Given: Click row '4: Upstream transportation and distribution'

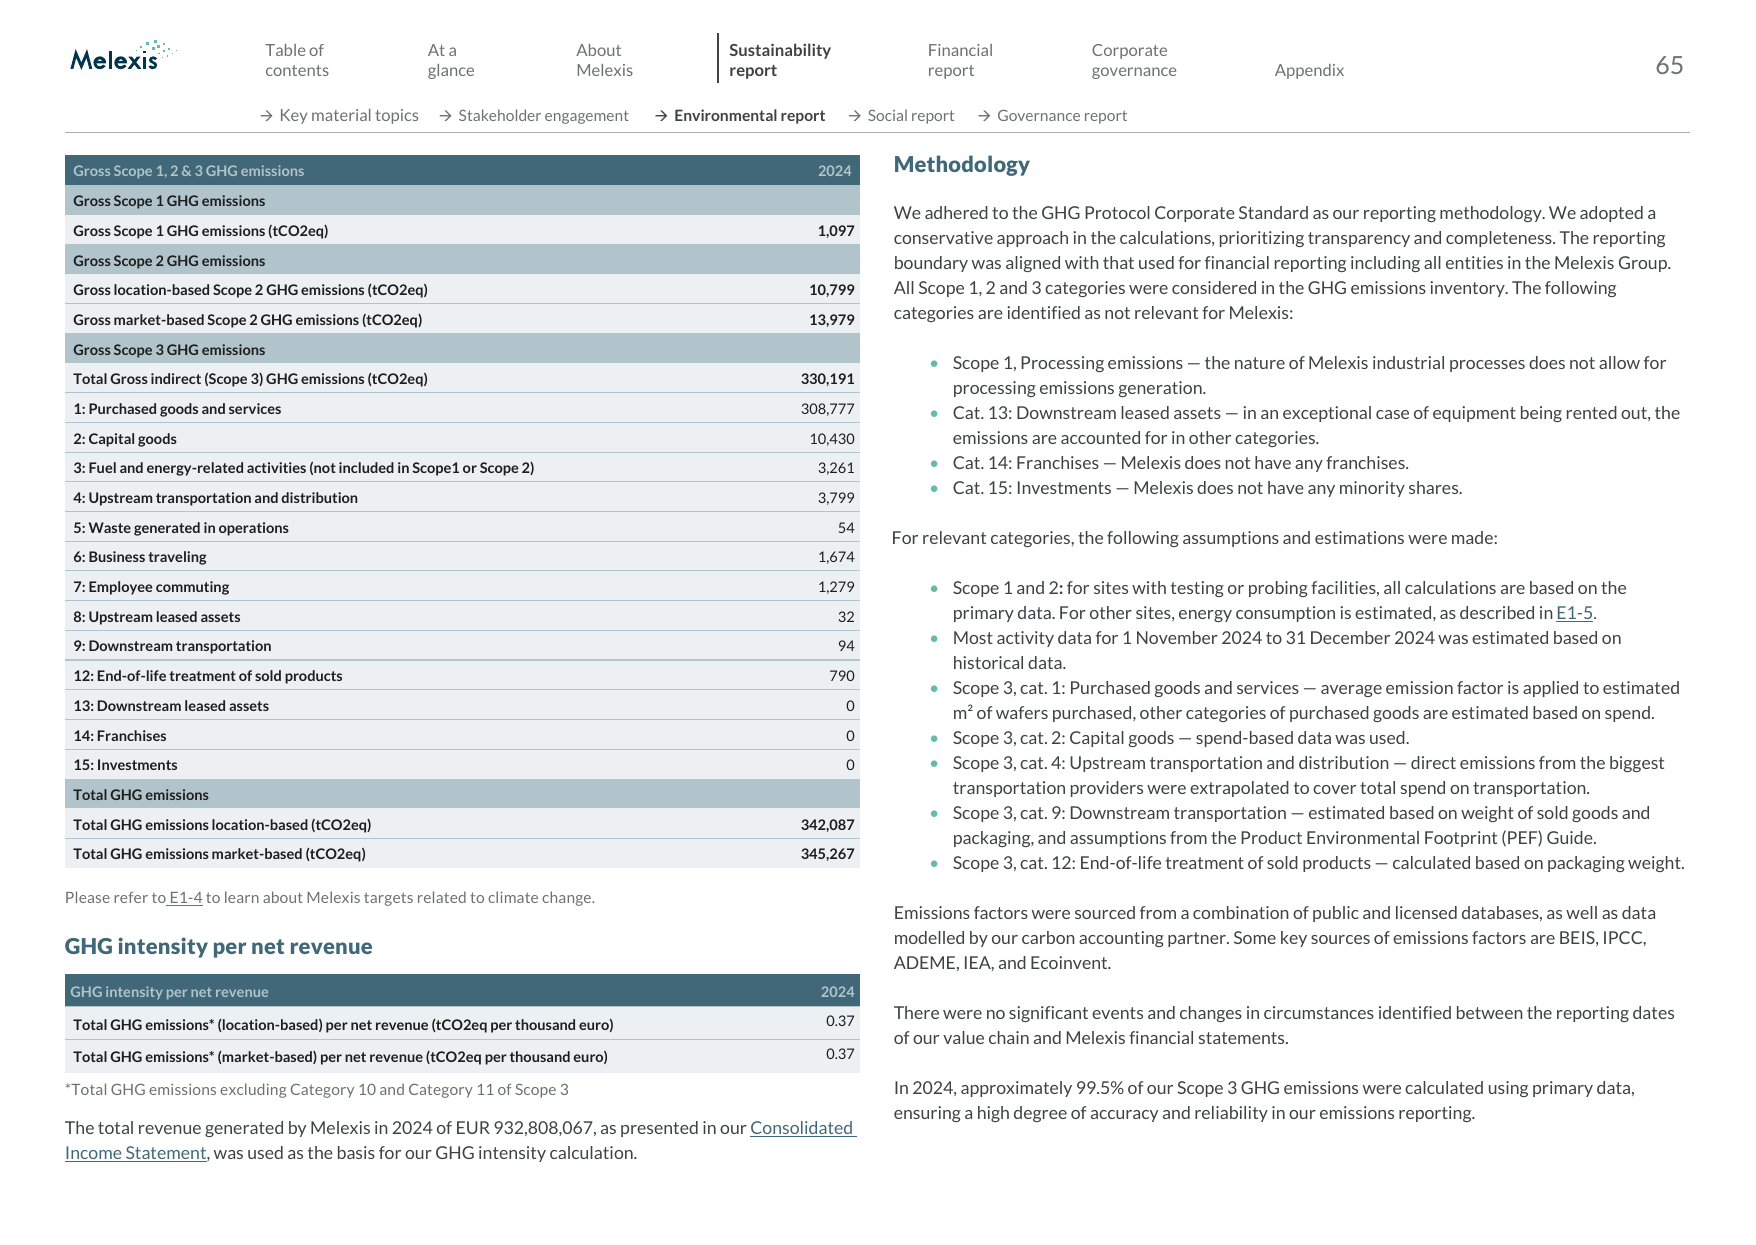Looking at the screenshot, I should tap(462, 497).
